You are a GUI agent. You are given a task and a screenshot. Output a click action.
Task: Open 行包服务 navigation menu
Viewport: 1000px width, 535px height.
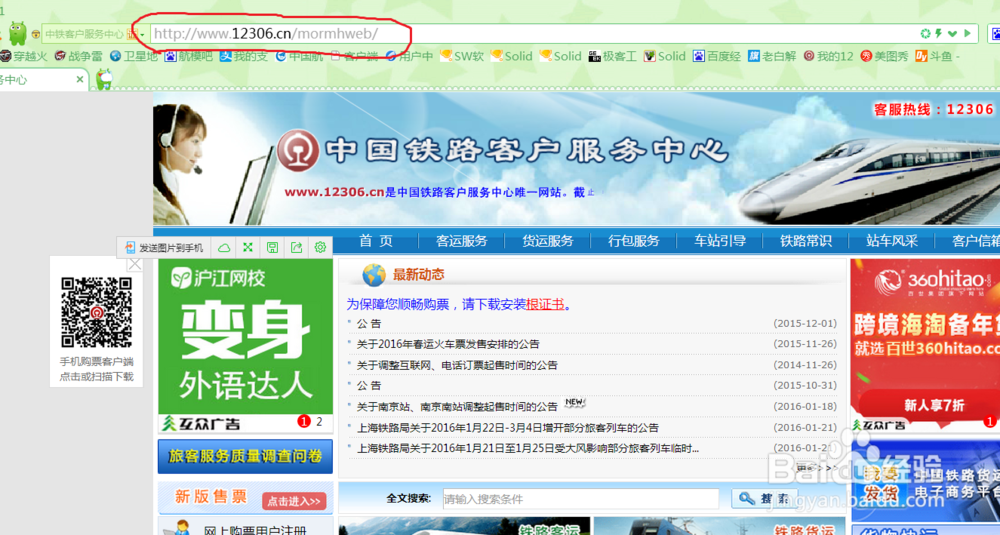tap(633, 241)
